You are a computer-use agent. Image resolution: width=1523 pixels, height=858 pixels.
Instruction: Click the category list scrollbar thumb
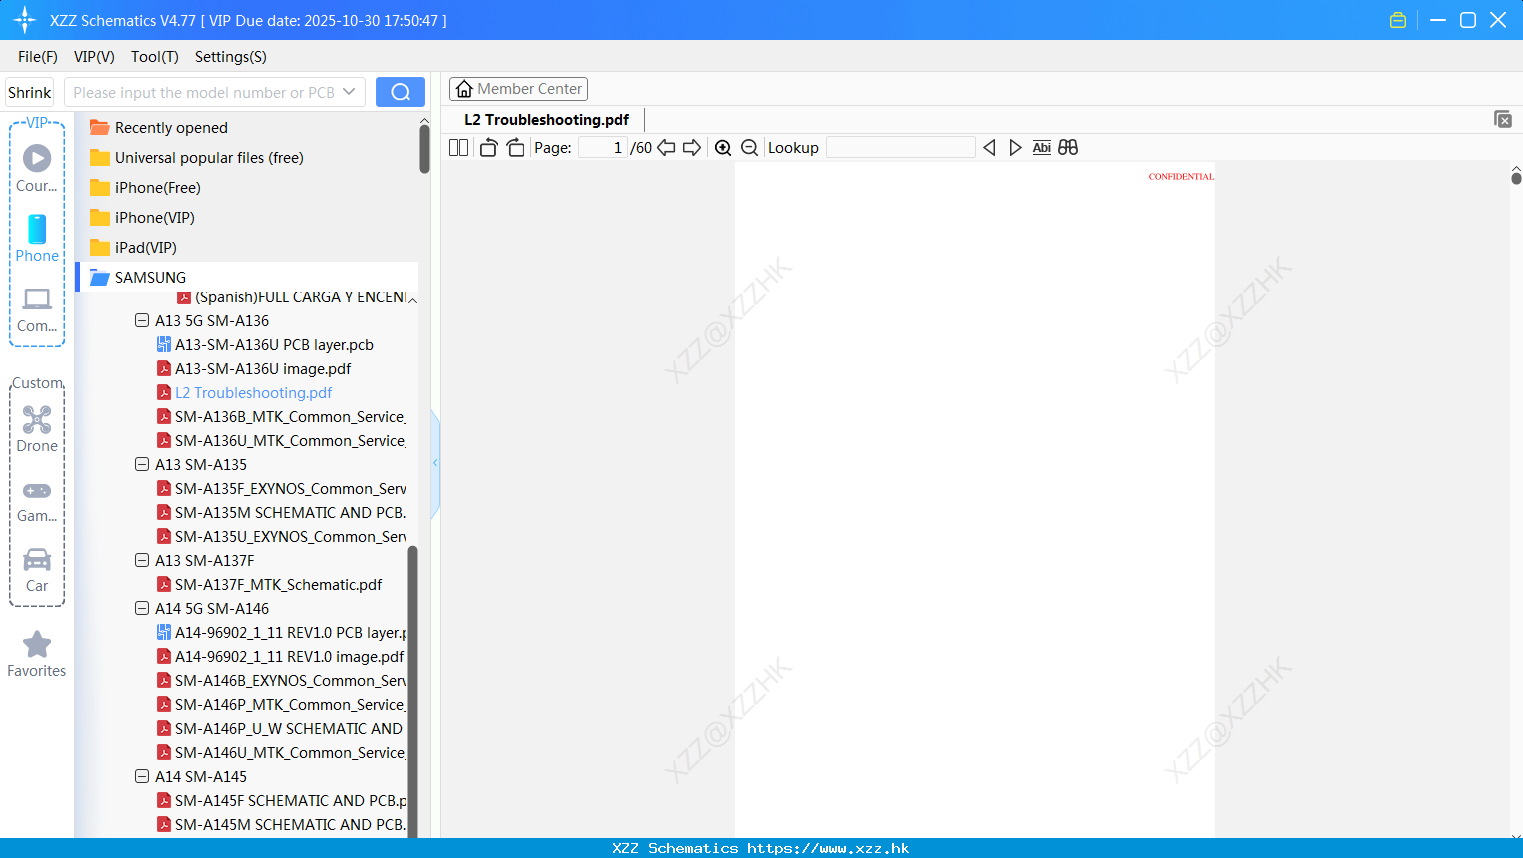424,148
